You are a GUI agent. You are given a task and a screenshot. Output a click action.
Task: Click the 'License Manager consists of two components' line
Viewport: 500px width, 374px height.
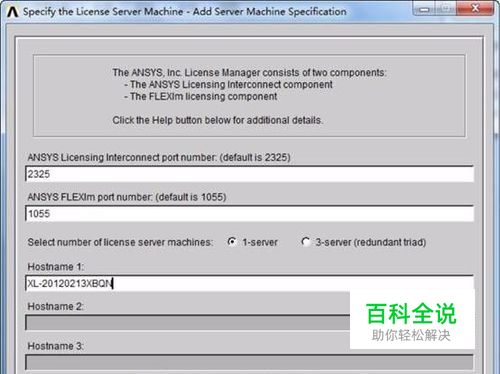tap(249, 72)
